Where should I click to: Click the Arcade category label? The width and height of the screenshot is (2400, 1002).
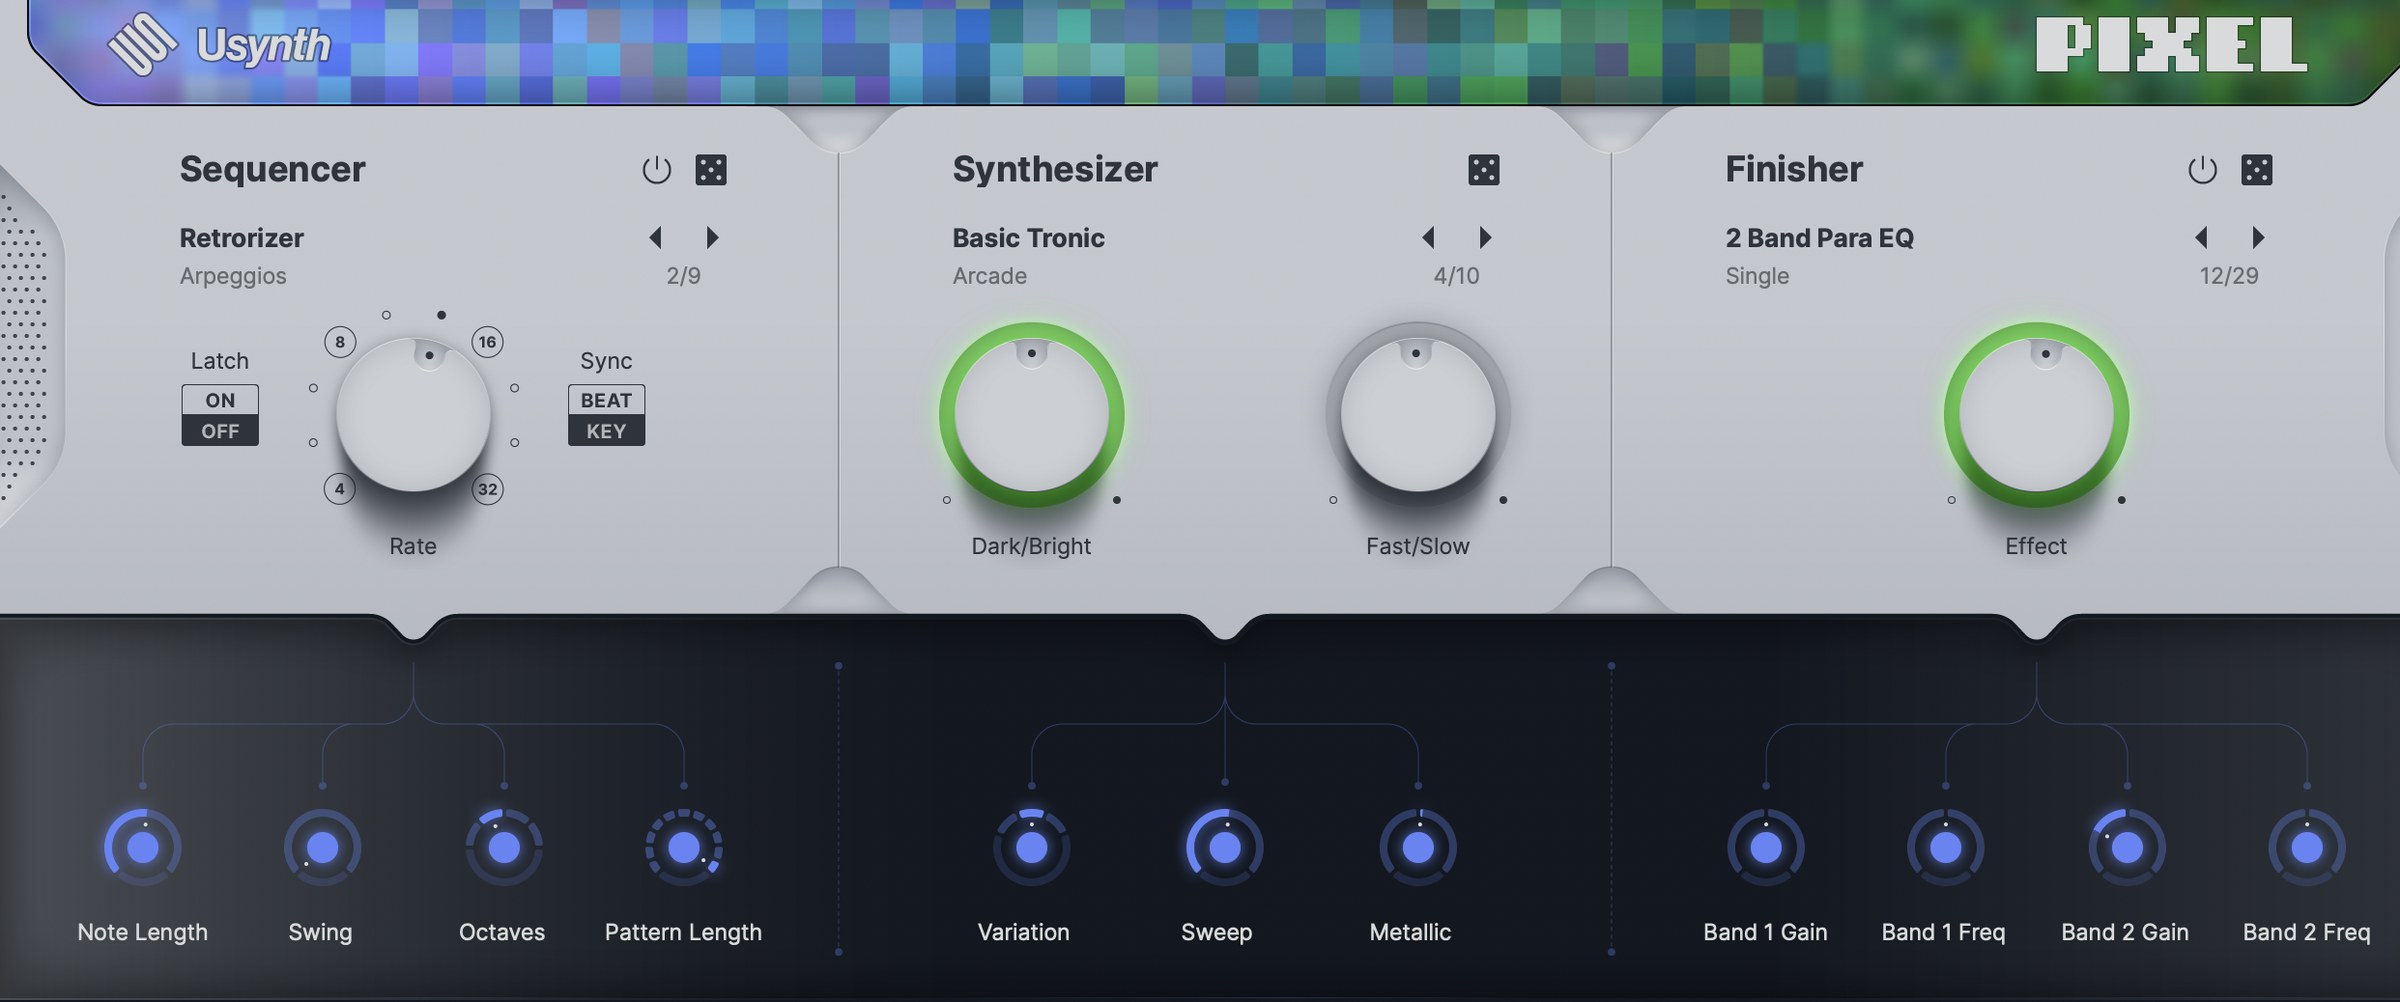(x=989, y=276)
